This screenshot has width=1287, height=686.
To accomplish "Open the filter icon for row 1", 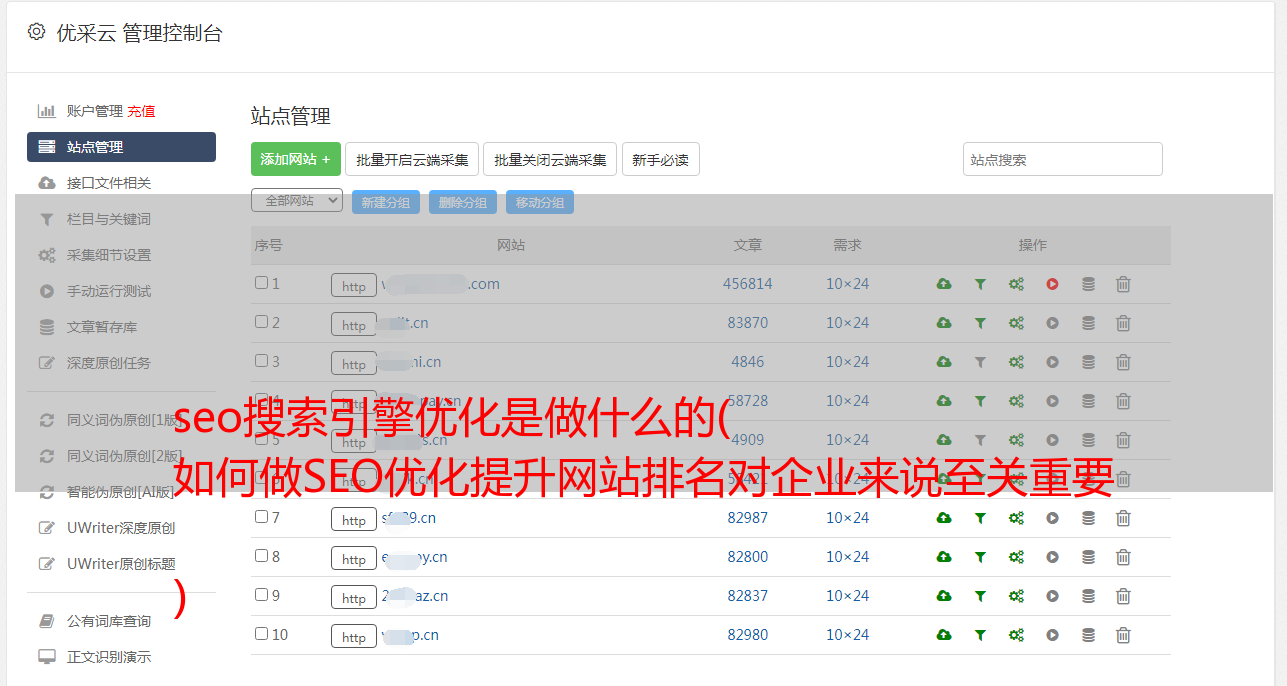I will pyautogui.click(x=980, y=284).
